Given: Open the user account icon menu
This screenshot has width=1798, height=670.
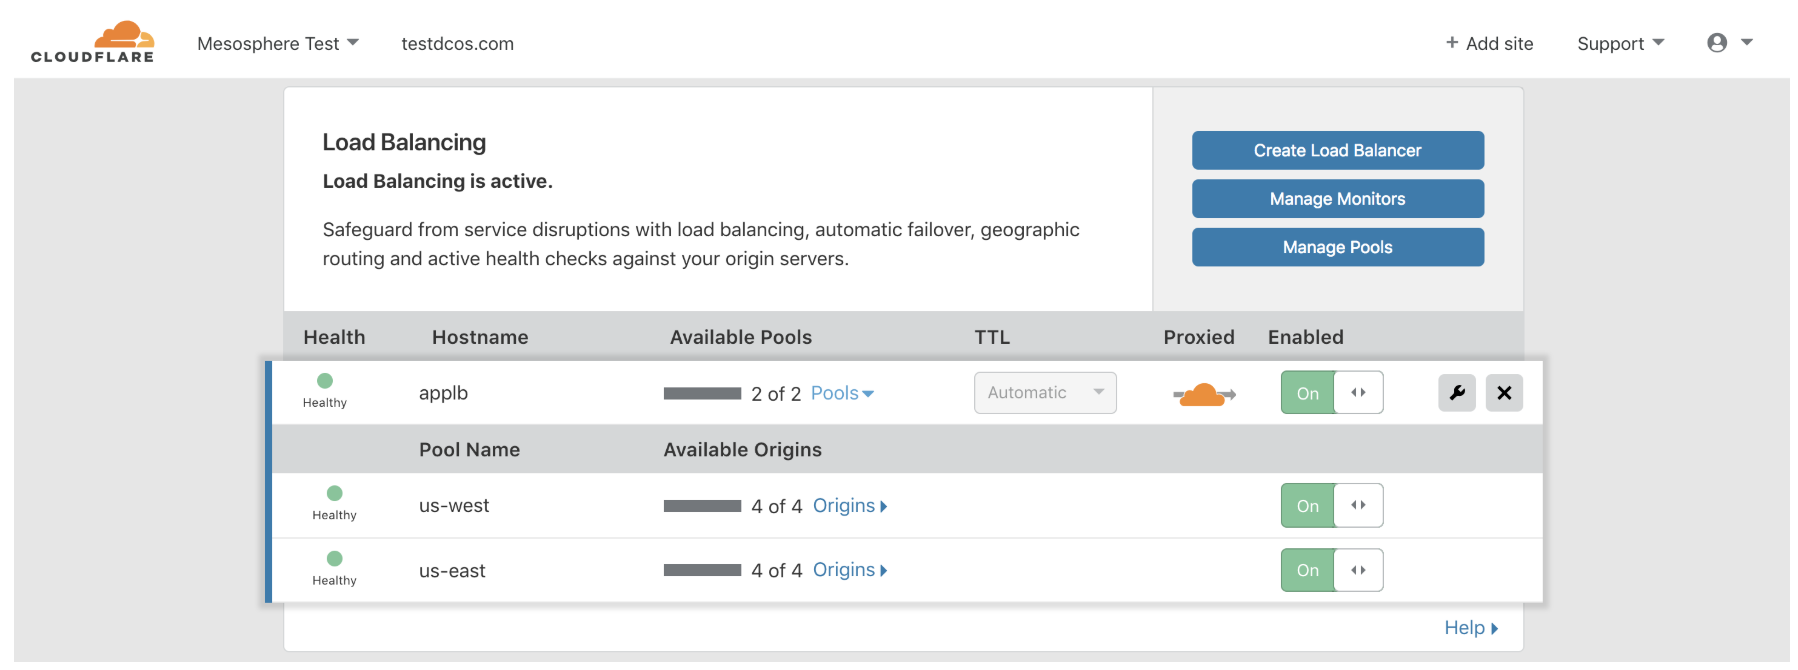Looking at the screenshot, I should (x=1729, y=43).
